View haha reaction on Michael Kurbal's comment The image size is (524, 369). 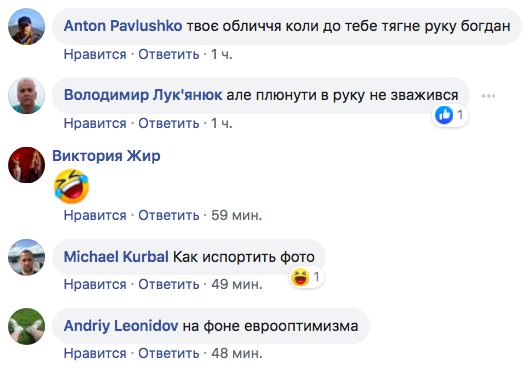coord(306,277)
